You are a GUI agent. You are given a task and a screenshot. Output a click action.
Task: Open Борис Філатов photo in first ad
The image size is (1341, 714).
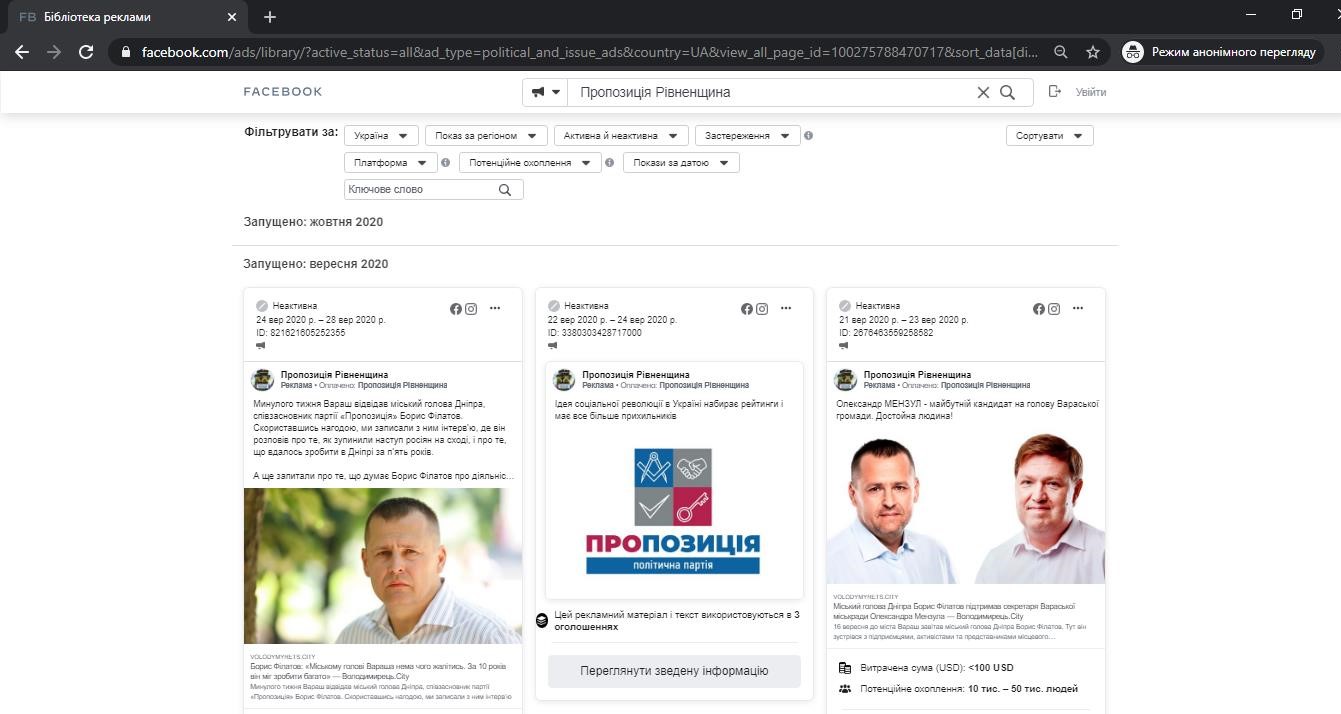pos(383,566)
